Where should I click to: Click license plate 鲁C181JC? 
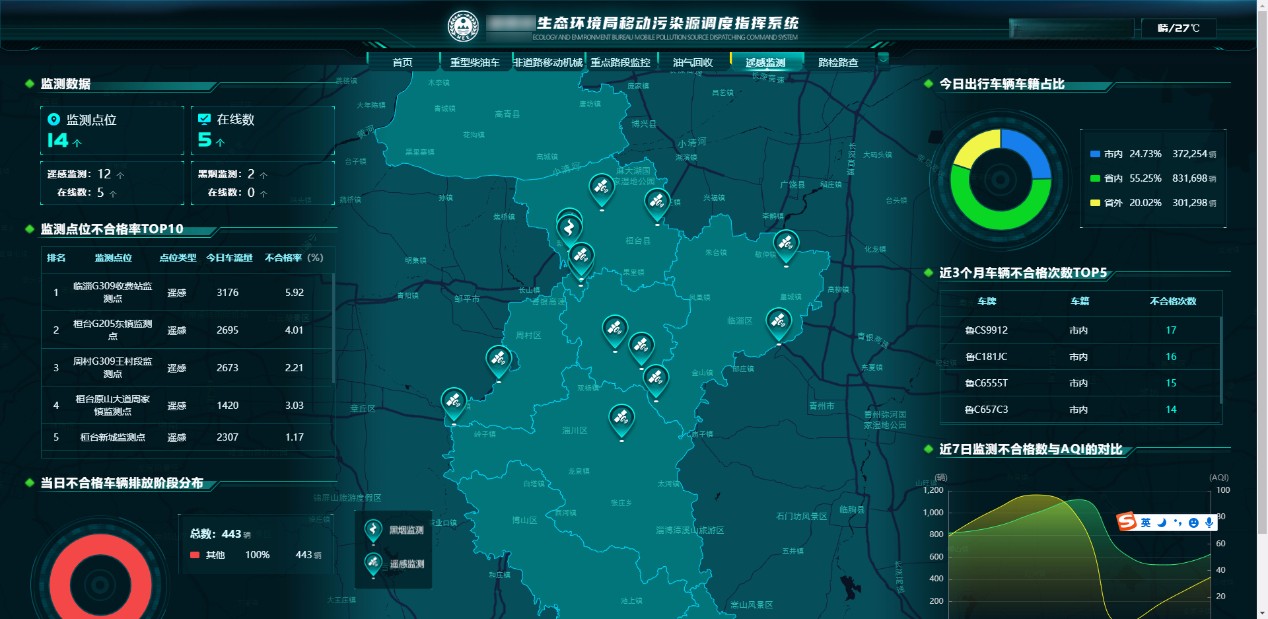click(986, 357)
